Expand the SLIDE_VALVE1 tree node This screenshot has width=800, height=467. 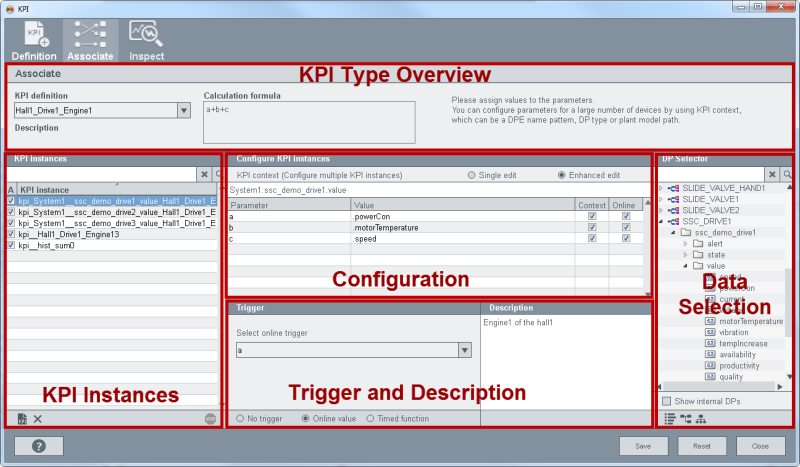(661, 199)
